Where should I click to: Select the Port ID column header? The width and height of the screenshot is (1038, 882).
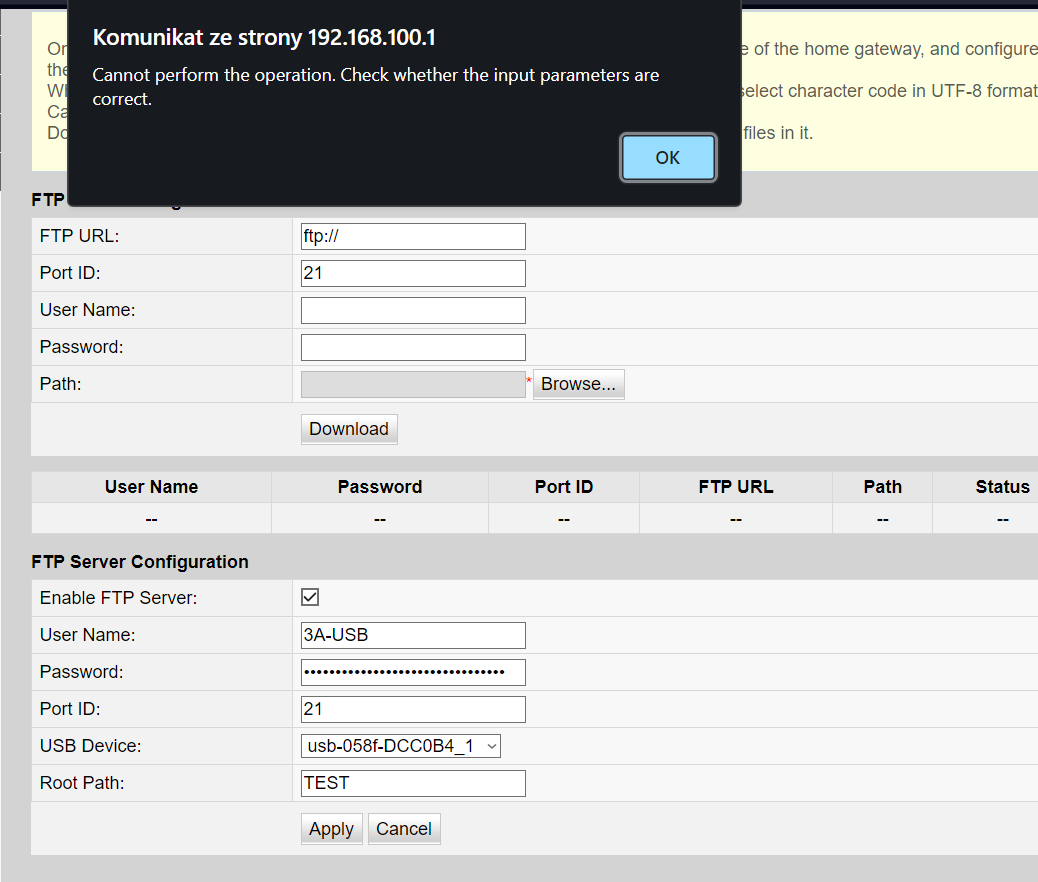tap(564, 487)
